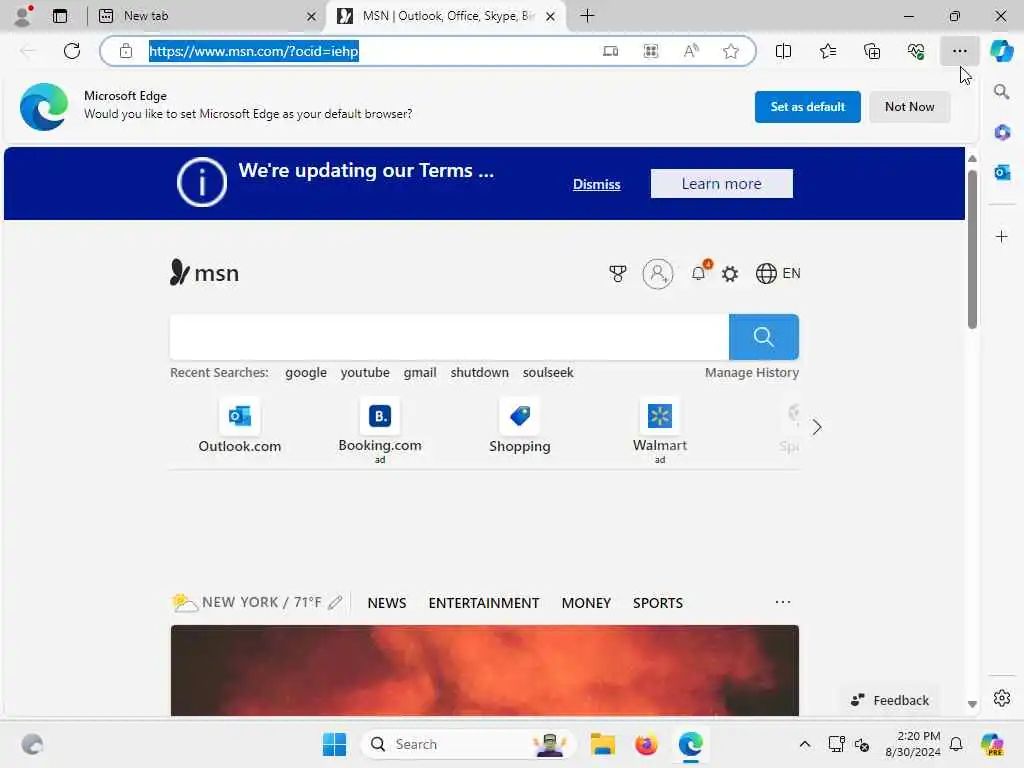Close the New tab tab

(312, 16)
